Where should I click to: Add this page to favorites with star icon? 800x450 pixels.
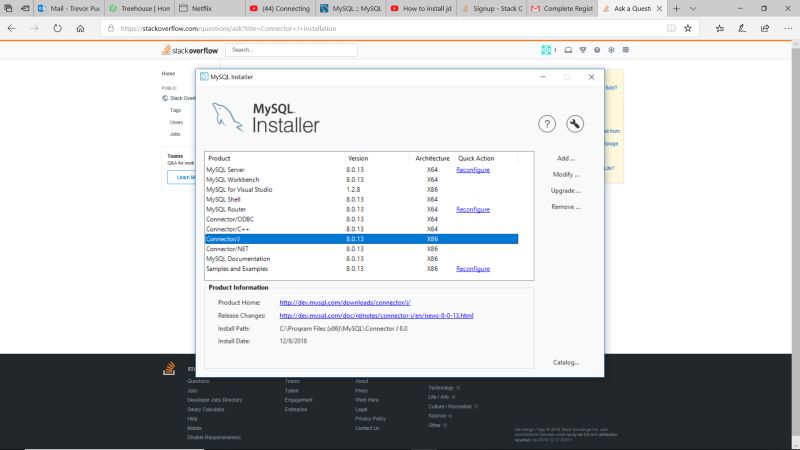688,29
